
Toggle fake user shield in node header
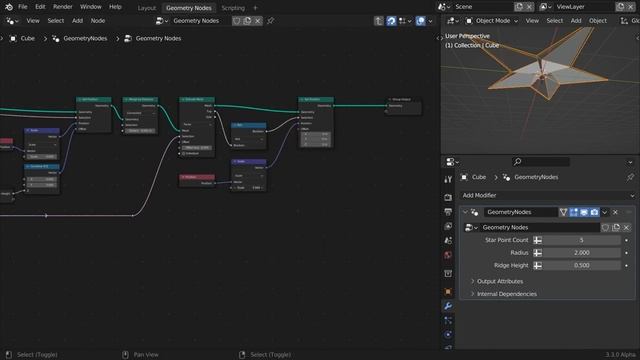(x=236, y=21)
